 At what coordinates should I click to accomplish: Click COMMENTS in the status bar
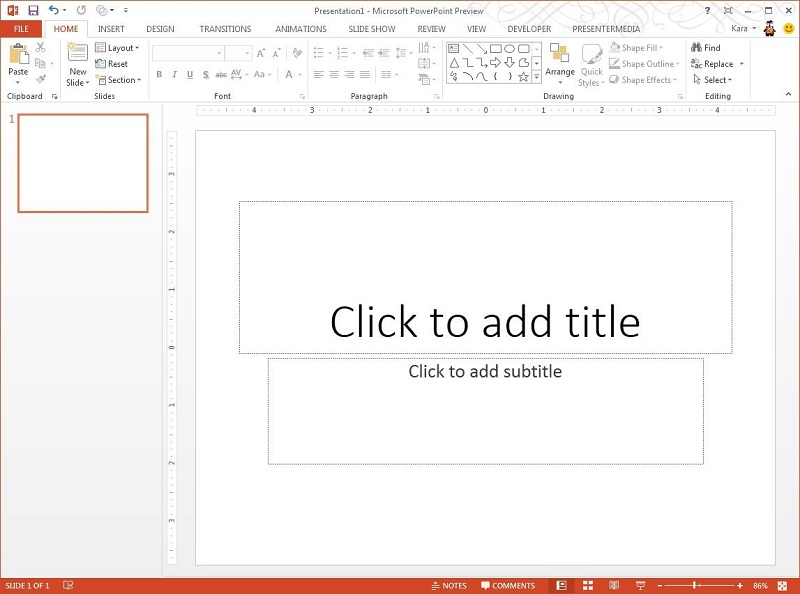508,585
